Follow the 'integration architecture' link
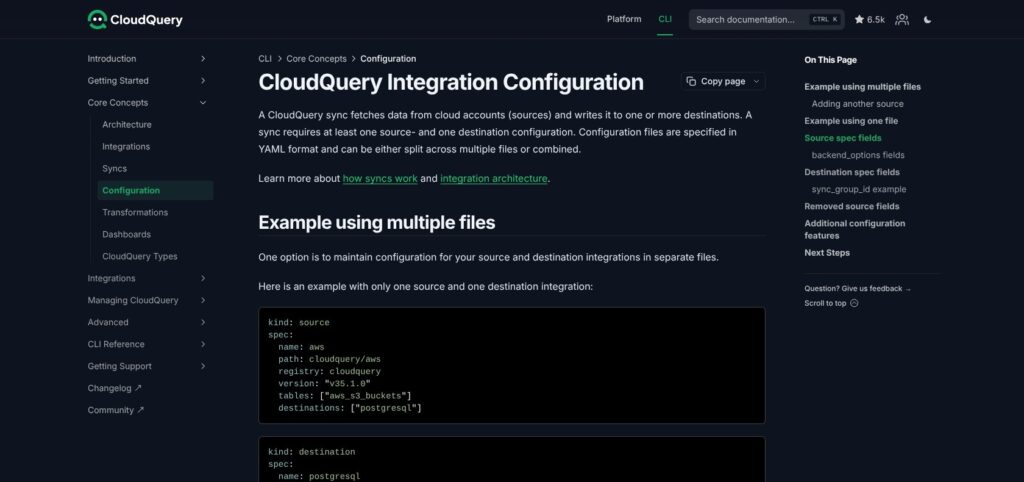Screen dimensions: 1024x482 [494, 178]
